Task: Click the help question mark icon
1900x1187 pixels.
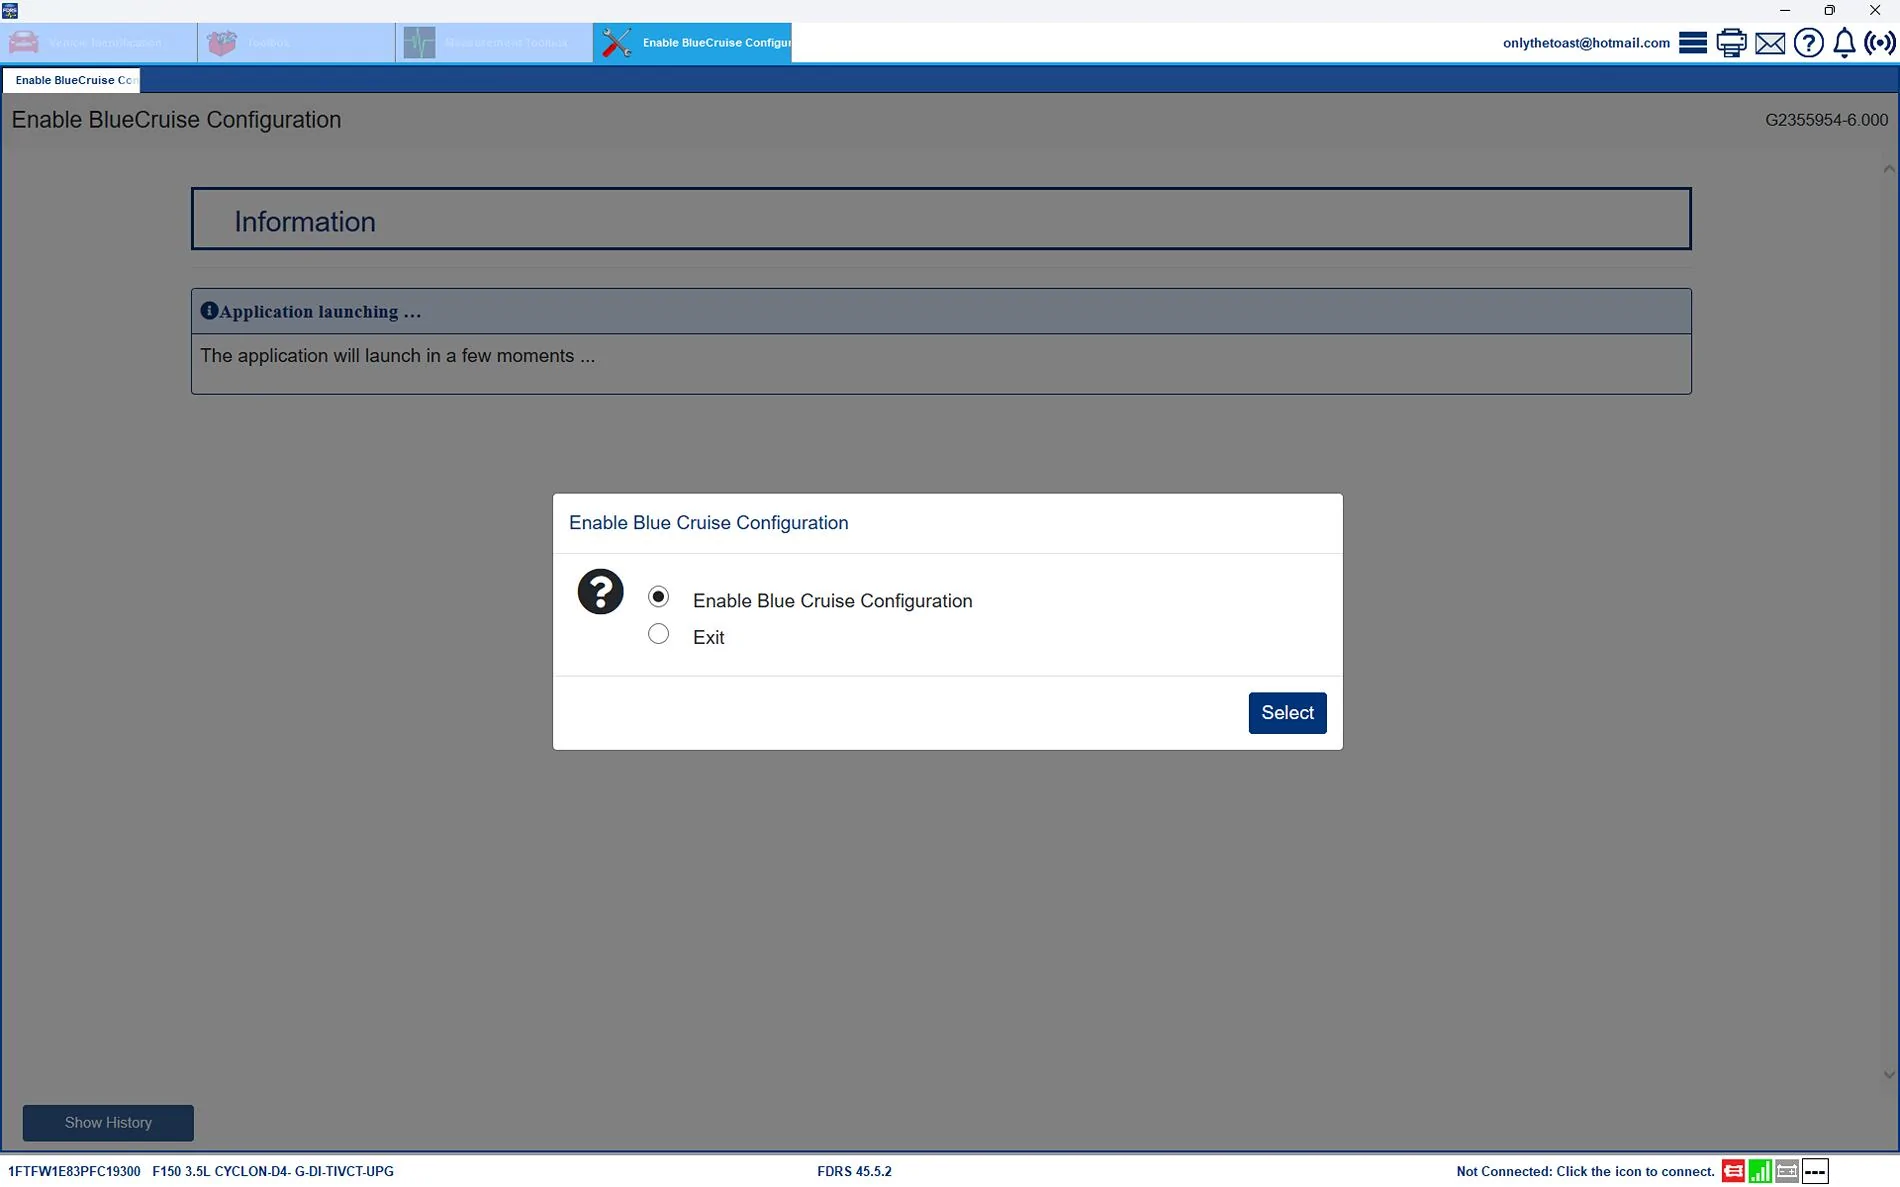Action: pos(1808,42)
